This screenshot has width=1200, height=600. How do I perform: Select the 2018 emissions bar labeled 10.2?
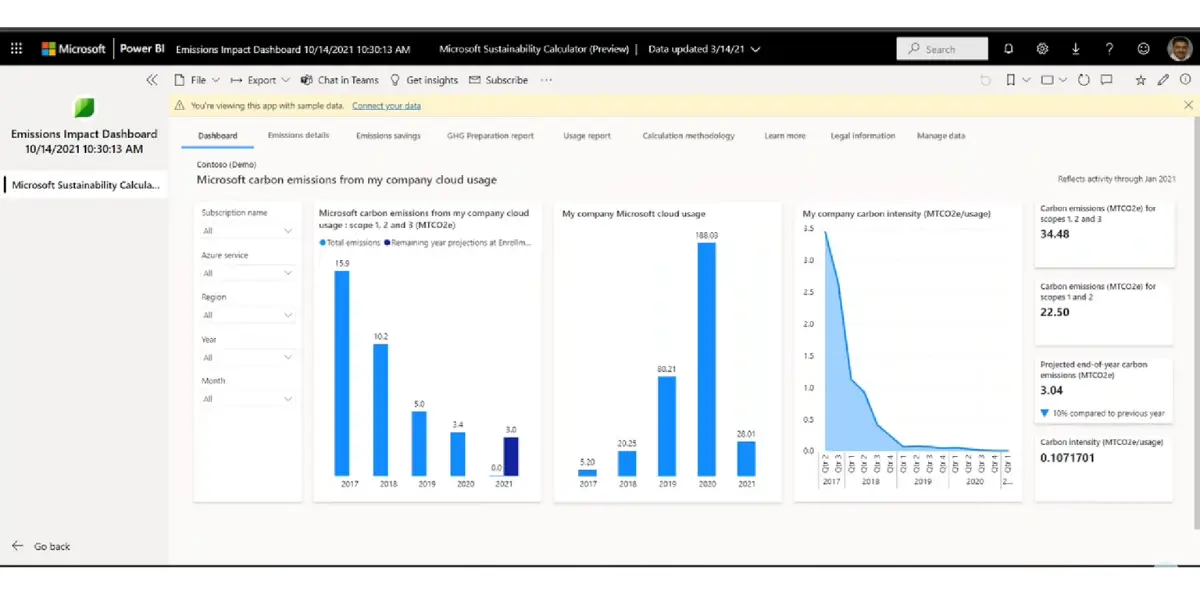pos(381,410)
